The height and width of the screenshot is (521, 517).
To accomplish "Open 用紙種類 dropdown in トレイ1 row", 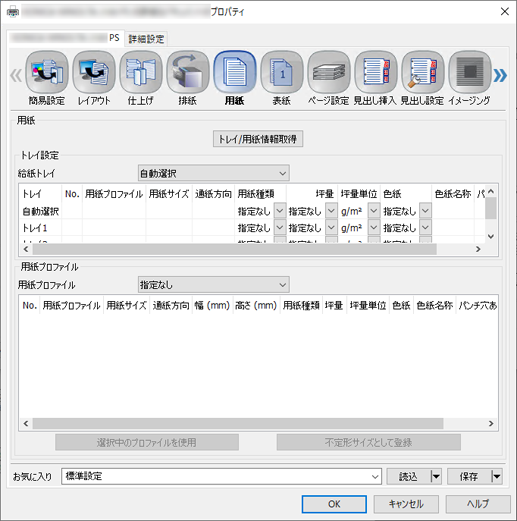I will pos(280,227).
